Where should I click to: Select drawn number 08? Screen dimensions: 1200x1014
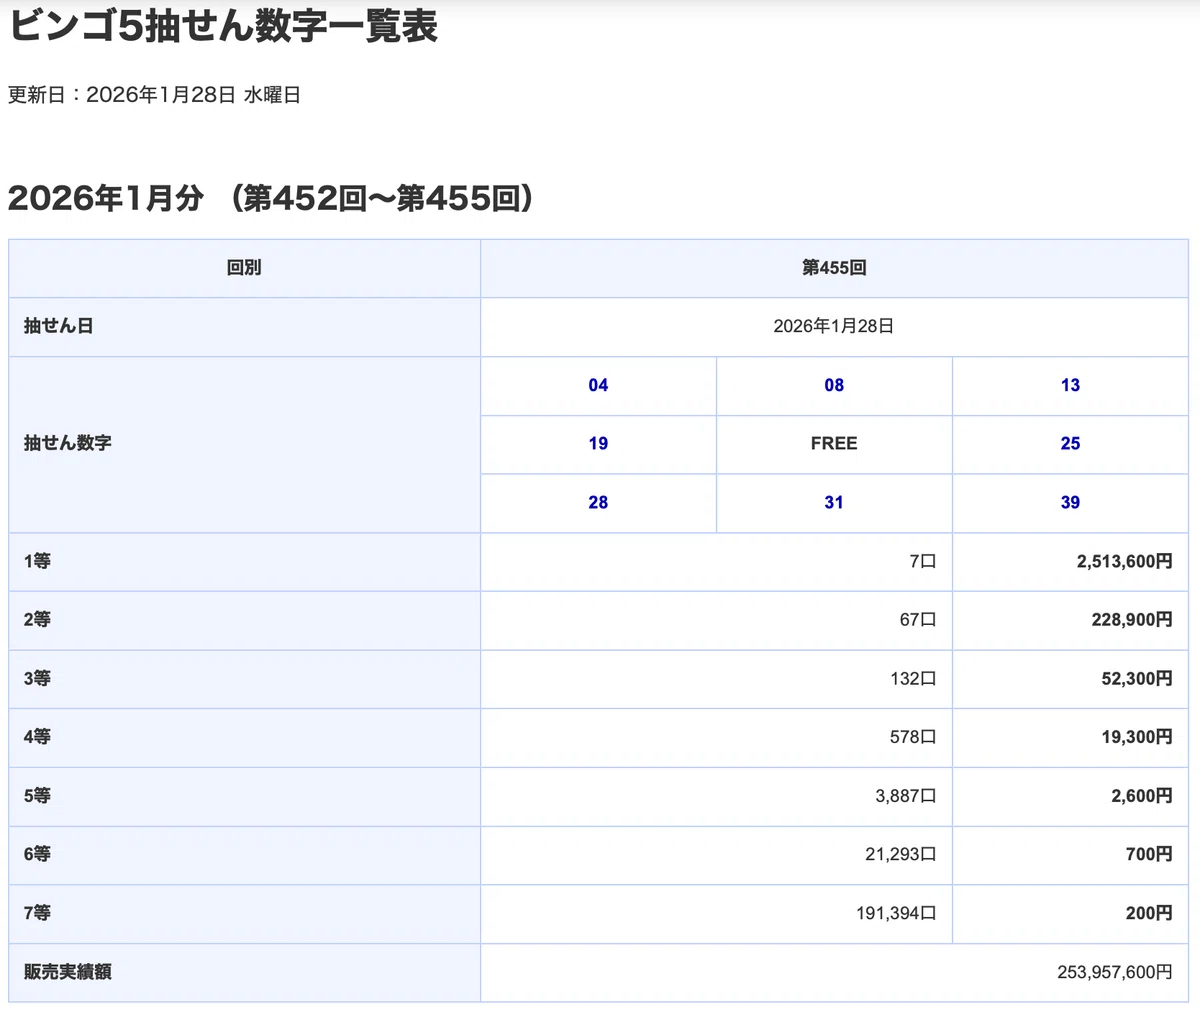point(834,385)
